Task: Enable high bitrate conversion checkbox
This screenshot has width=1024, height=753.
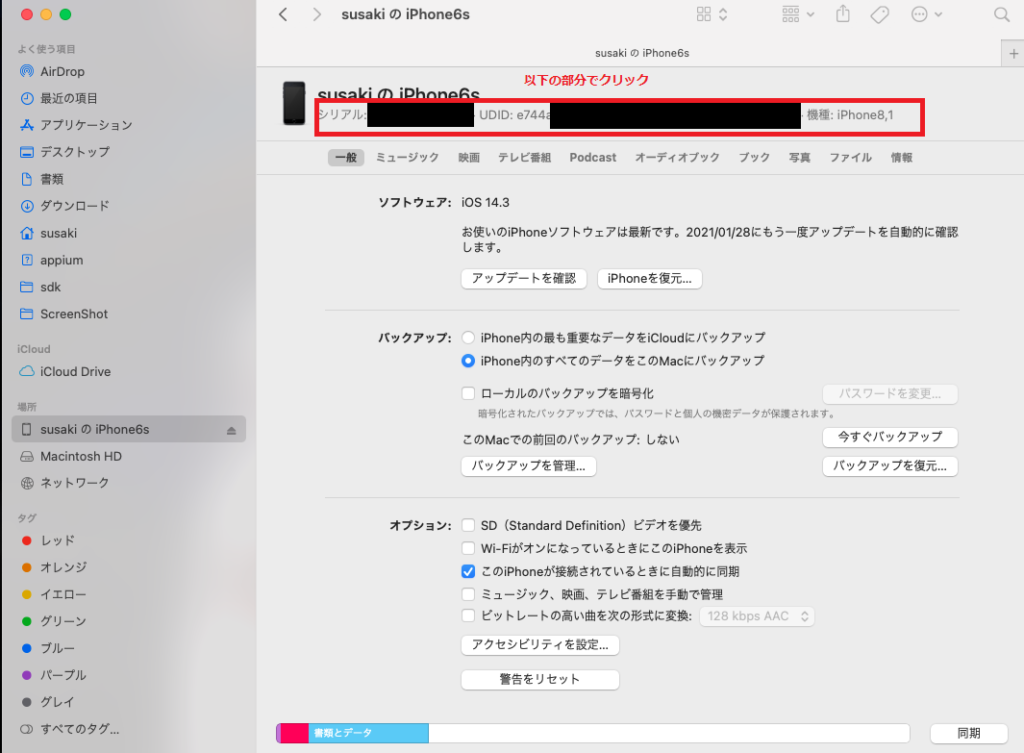Action: coord(468,615)
